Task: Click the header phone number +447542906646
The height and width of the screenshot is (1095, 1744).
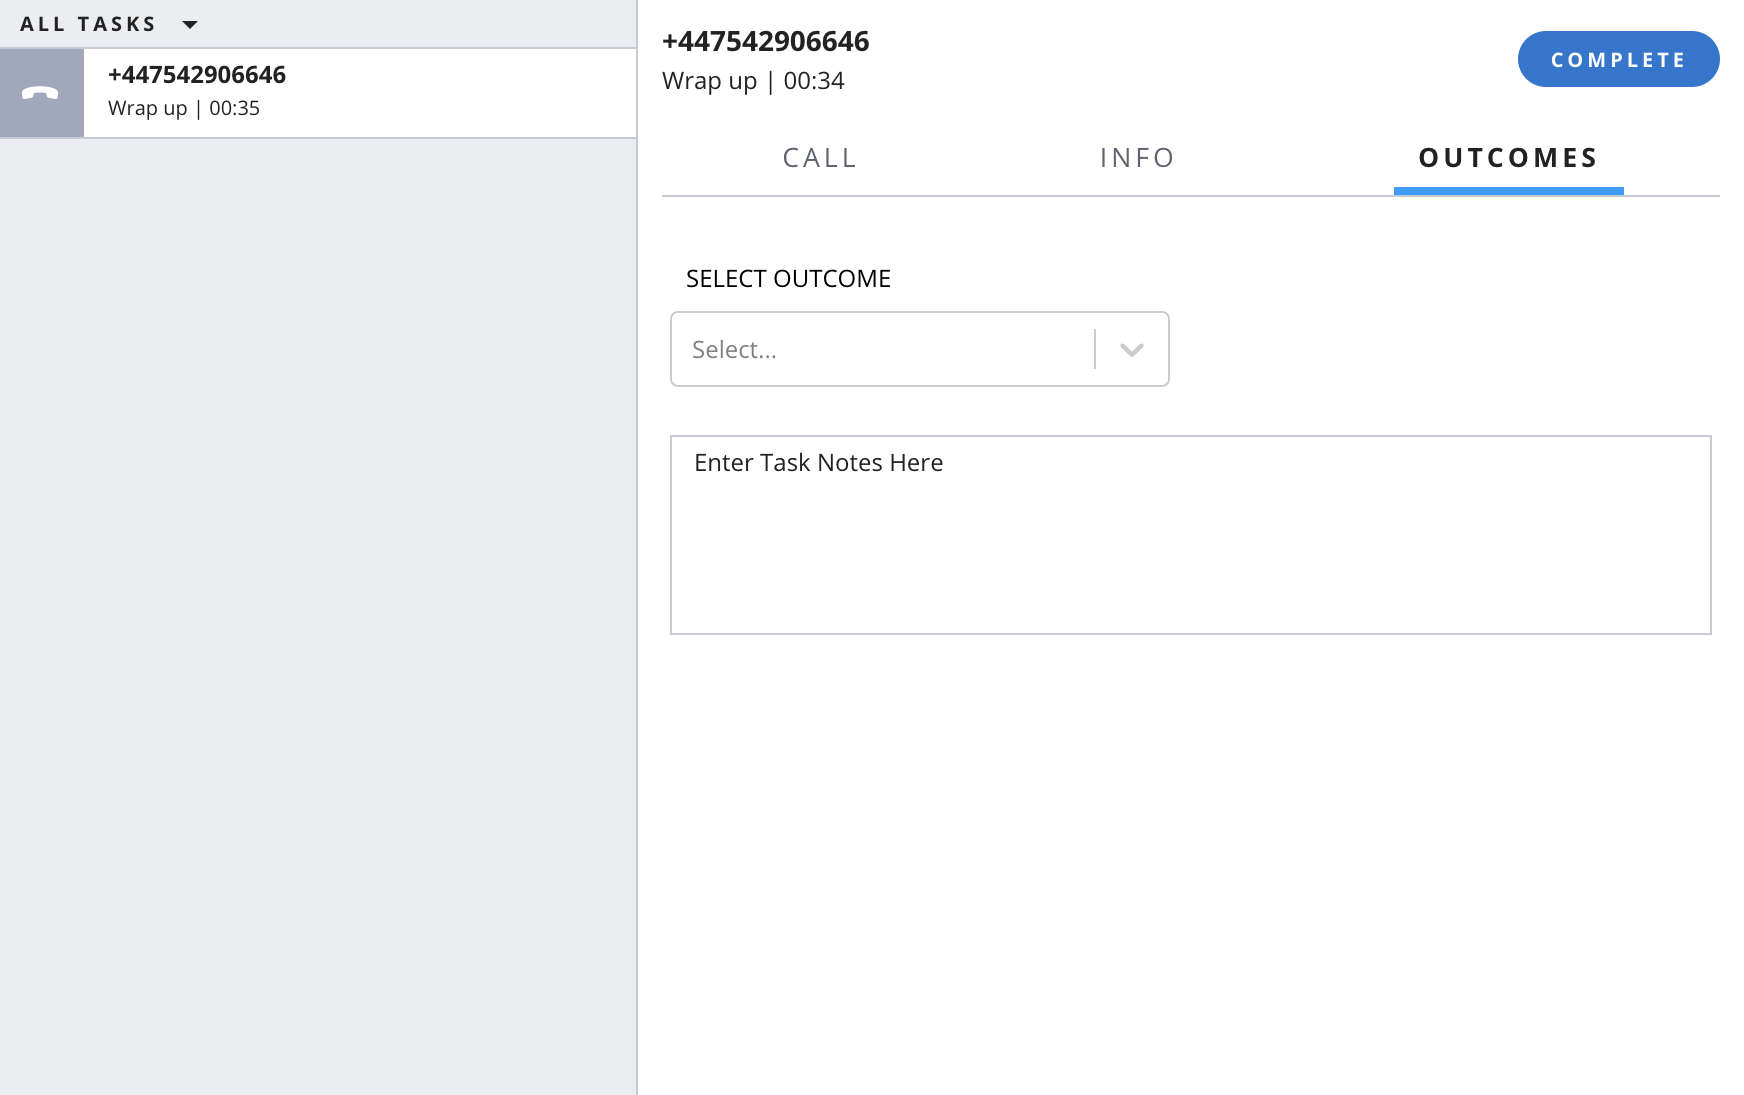Action: point(766,41)
